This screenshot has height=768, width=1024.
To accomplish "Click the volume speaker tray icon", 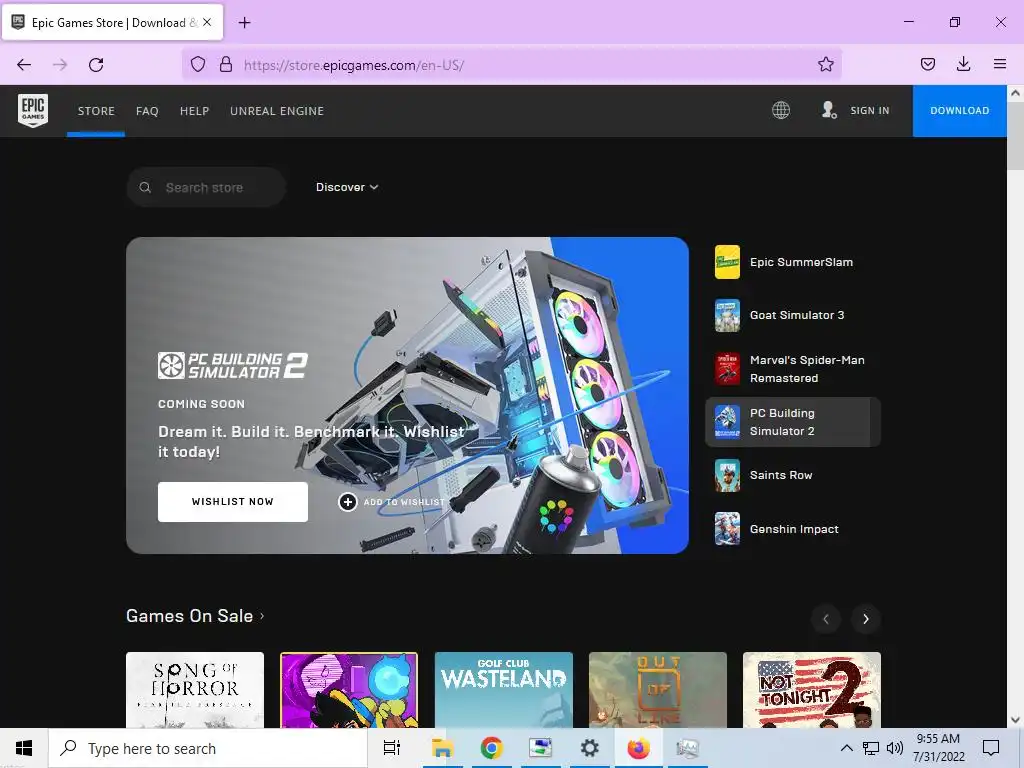I will pos(895,748).
